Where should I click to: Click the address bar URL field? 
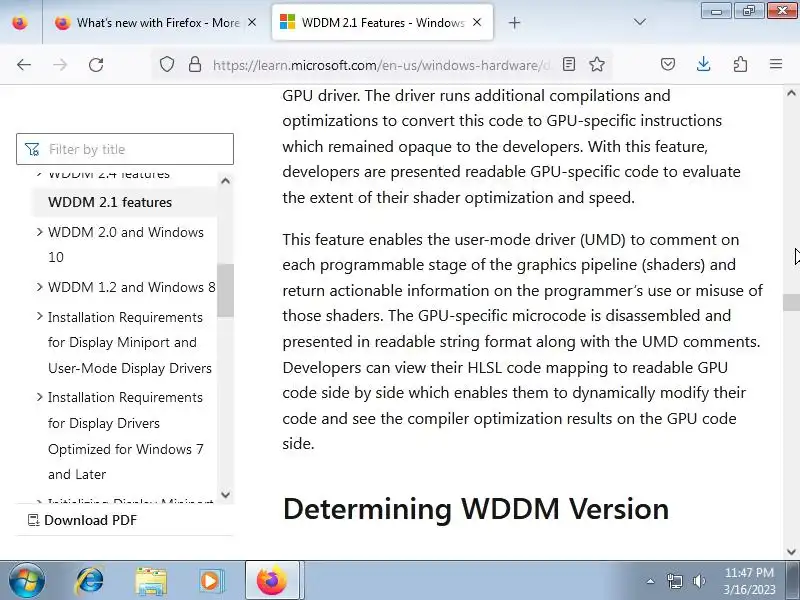pos(380,65)
